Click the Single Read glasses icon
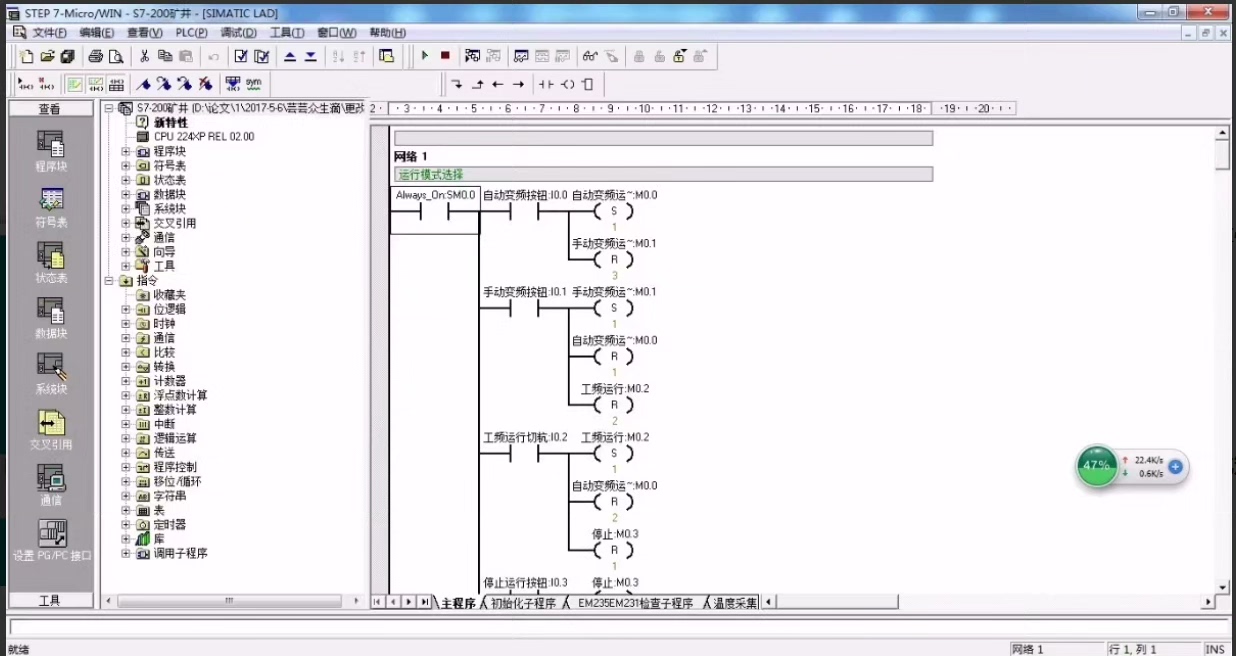The width and height of the screenshot is (1236, 656). pos(590,56)
